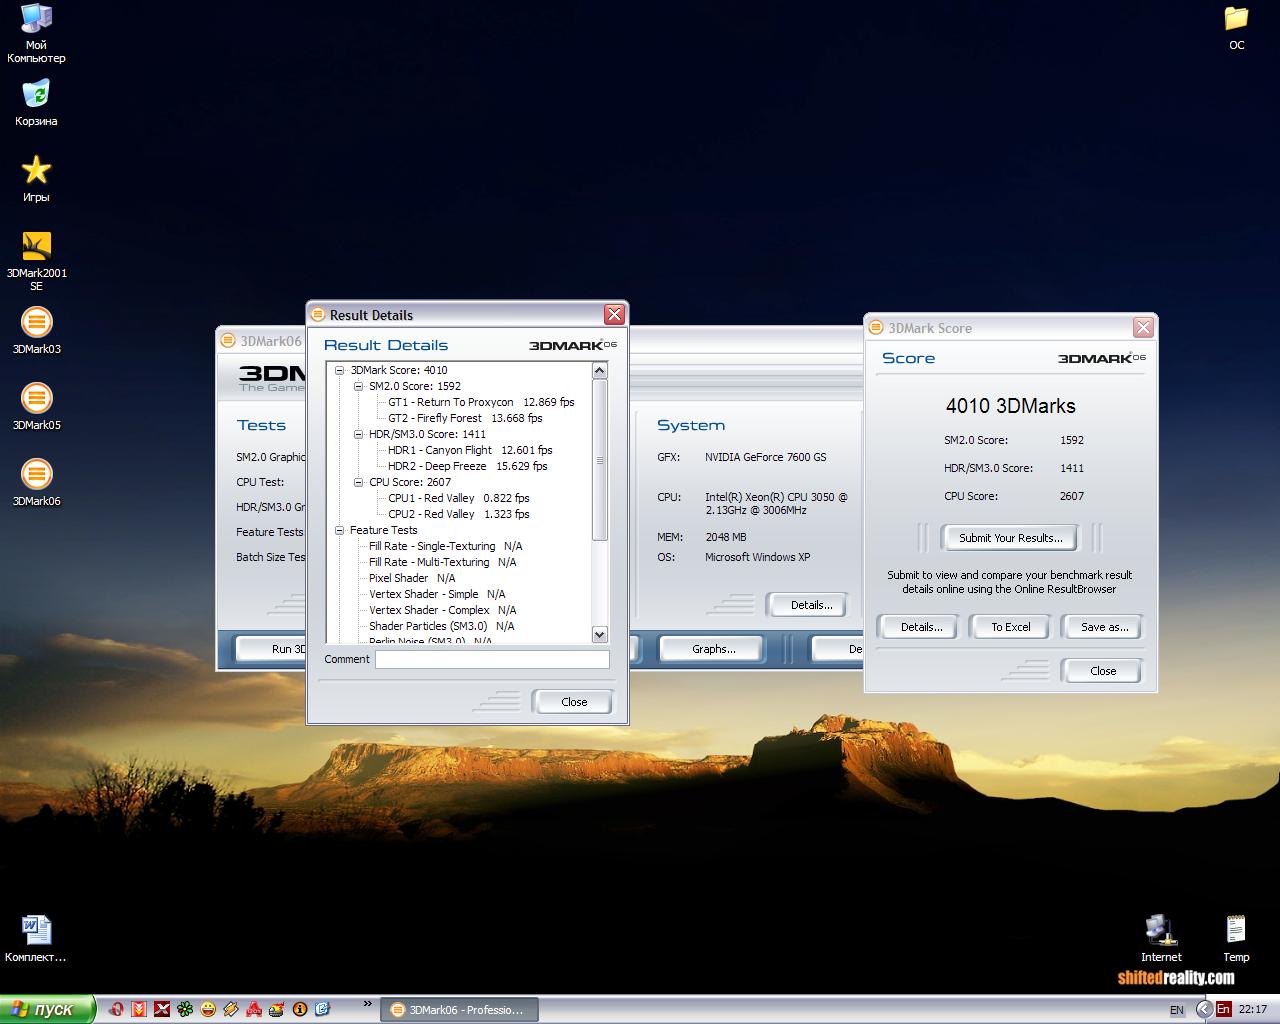This screenshot has width=1280, height=1024.
Task: Select the Игры star desktop icon
Action: pos(36,179)
